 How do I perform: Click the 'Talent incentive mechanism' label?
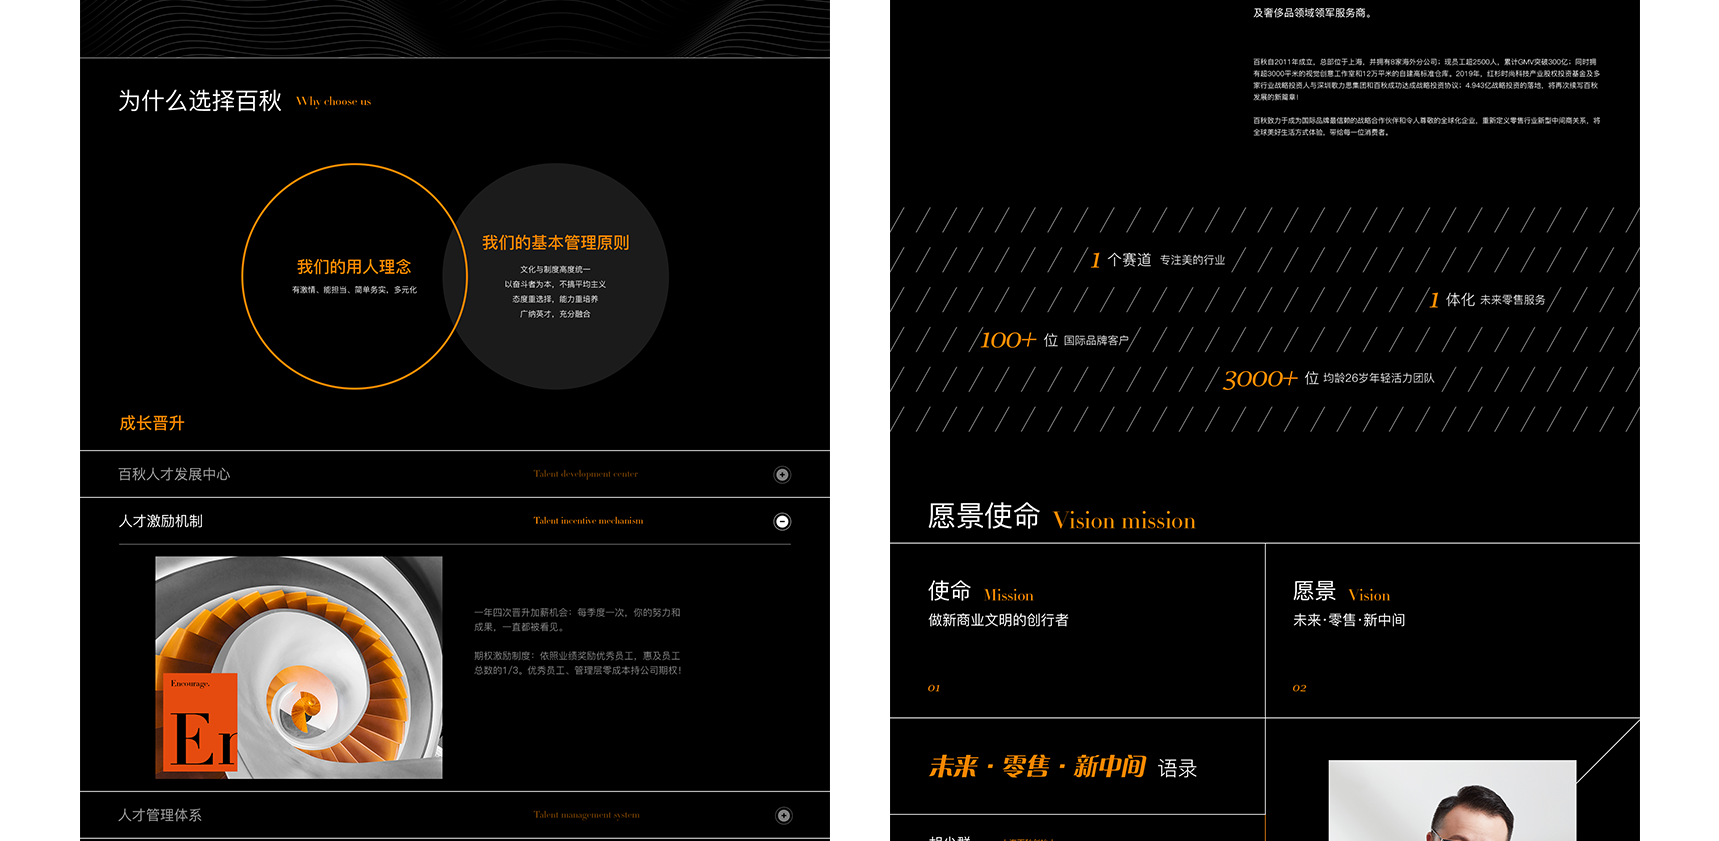coord(588,521)
